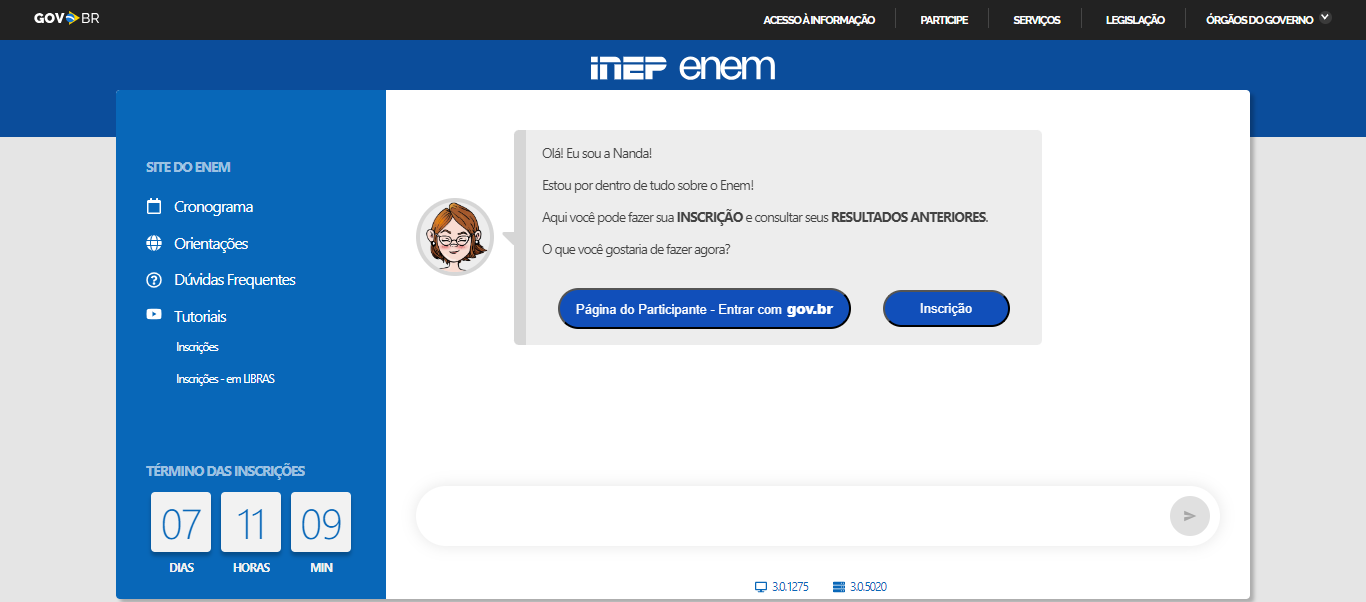Click the GOV.BR logo

coord(66,18)
